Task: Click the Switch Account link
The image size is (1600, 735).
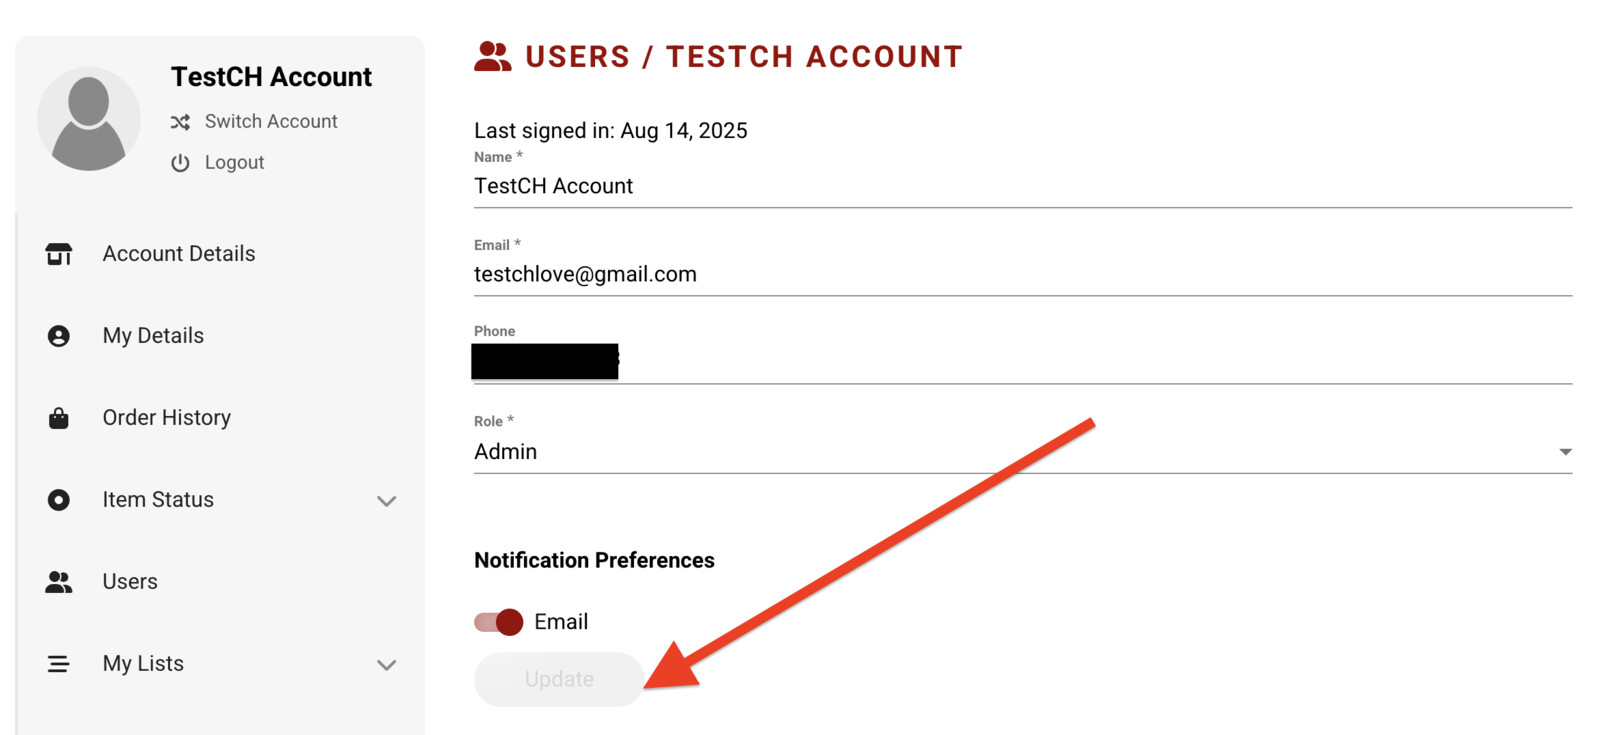Action: tap(271, 122)
